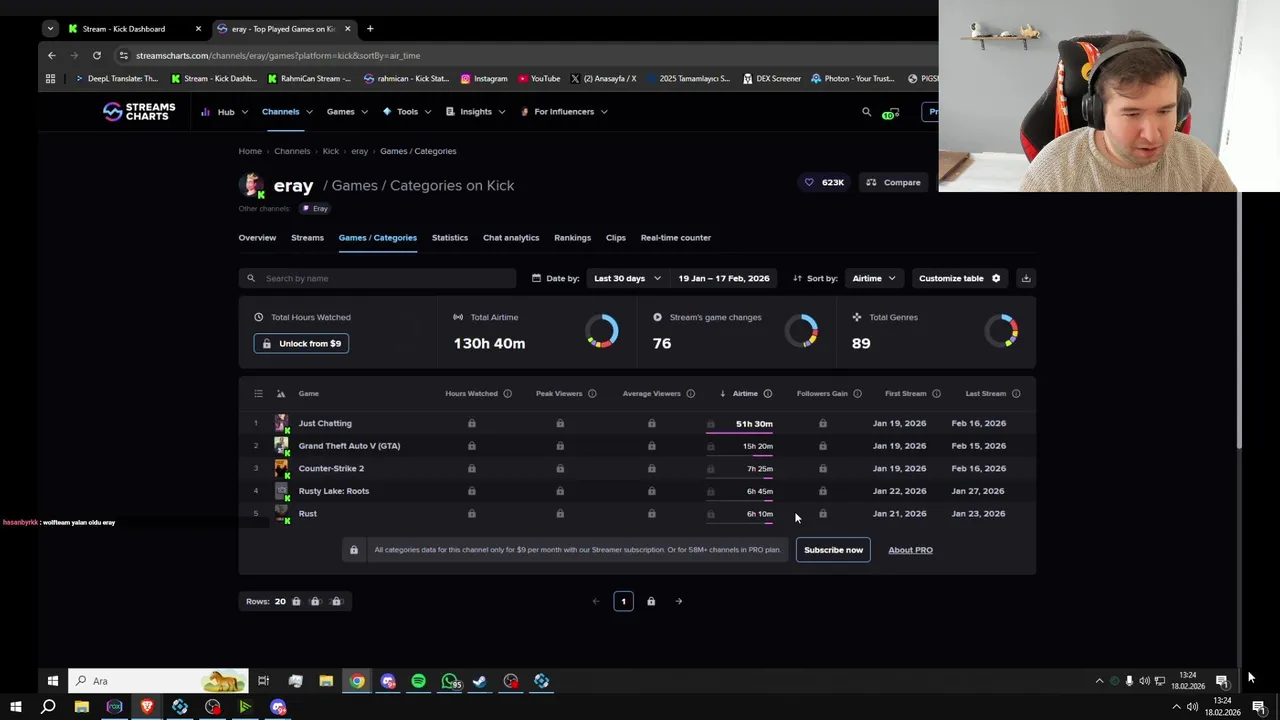Open the Photon bookmark
This screenshot has width=1280, height=720.
pyautogui.click(x=853, y=78)
